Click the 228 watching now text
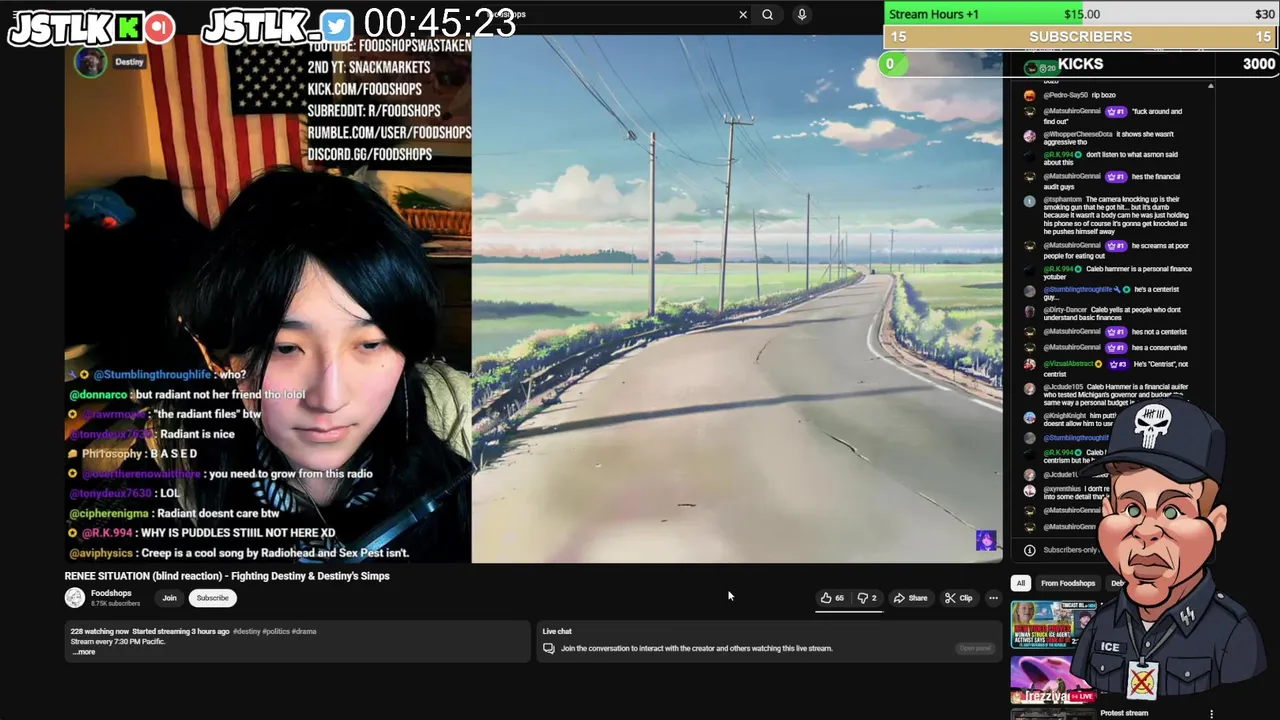This screenshot has width=1280, height=720. coord(99,632)
